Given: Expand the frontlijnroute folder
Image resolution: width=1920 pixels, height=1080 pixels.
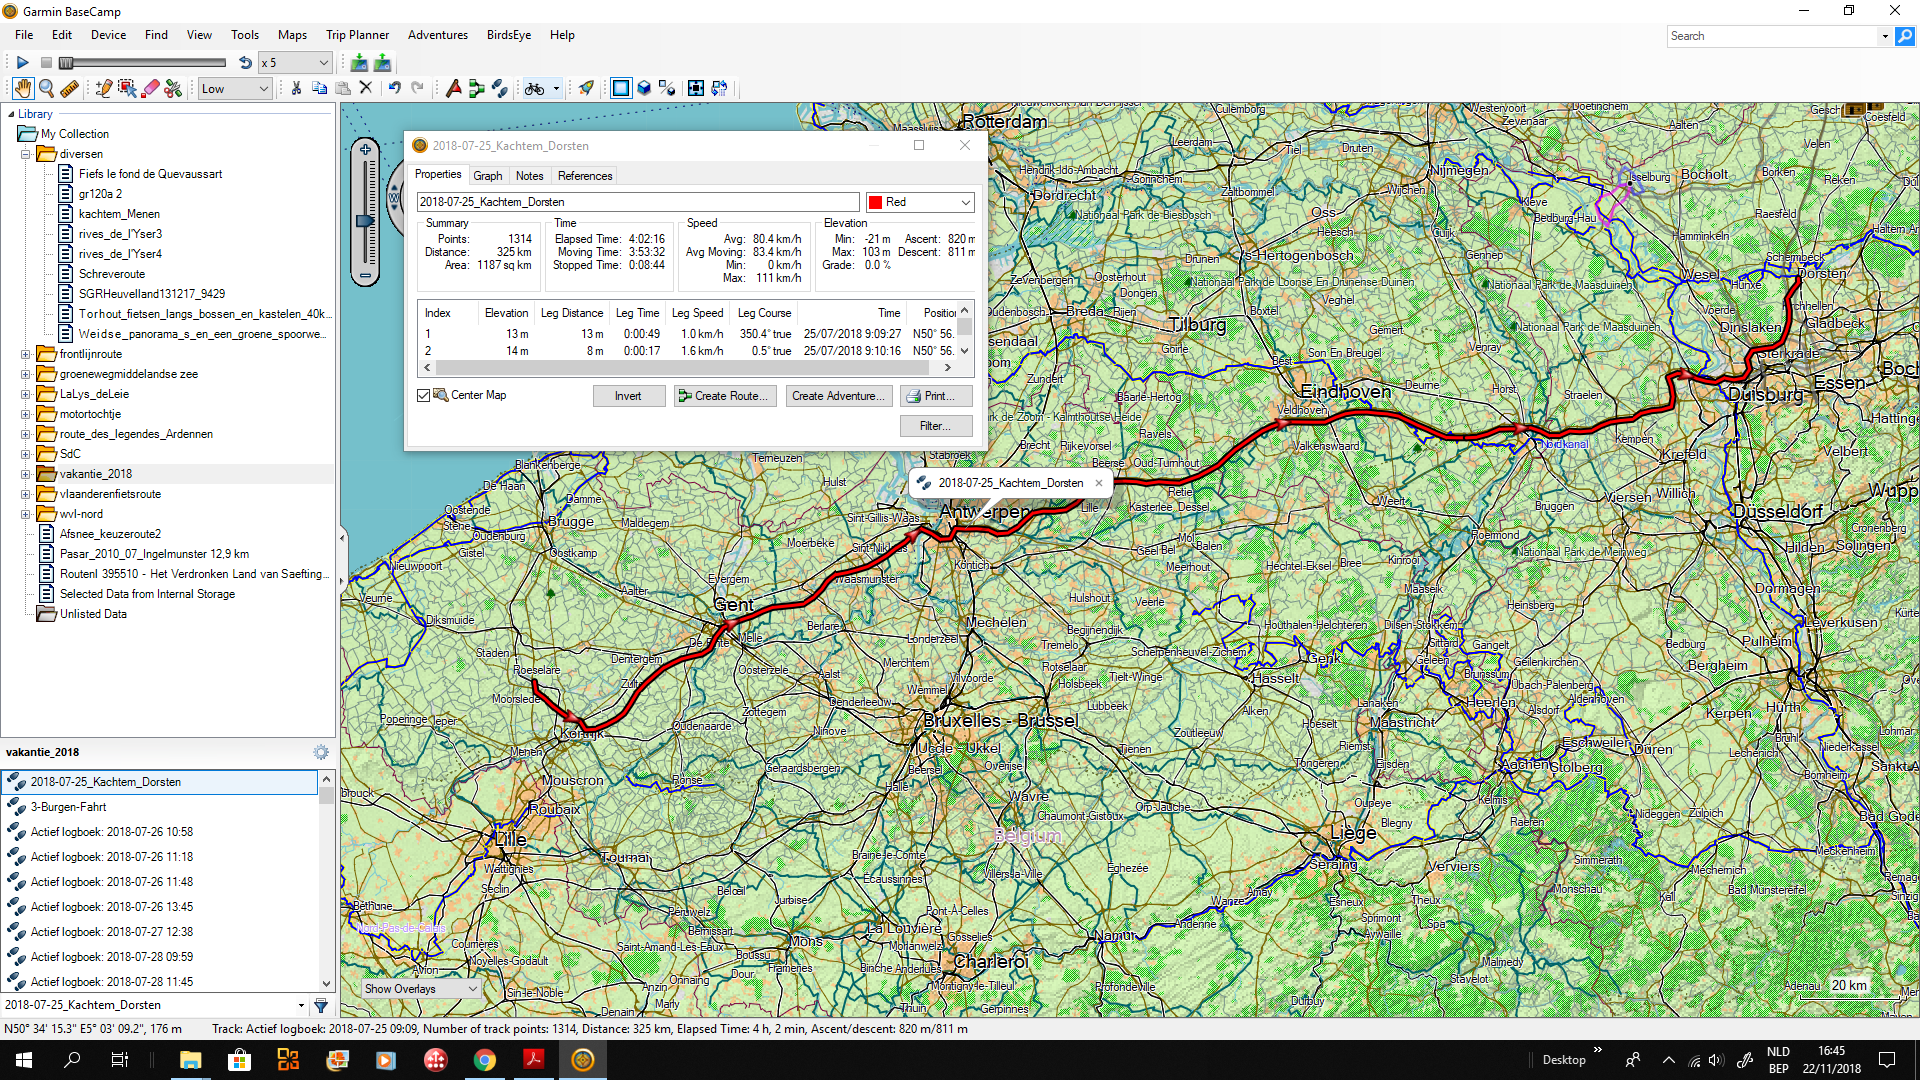Looking at the screenshot, I should (26, 354).
